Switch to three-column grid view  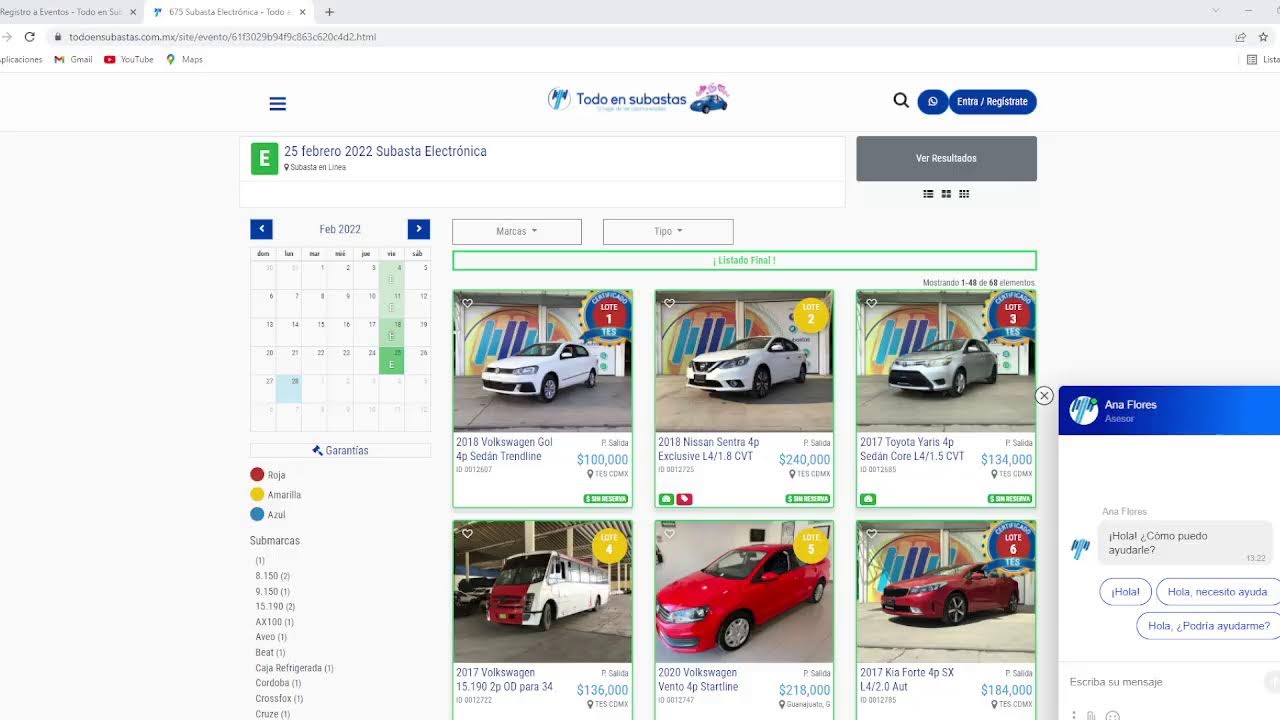coord(964,194)
